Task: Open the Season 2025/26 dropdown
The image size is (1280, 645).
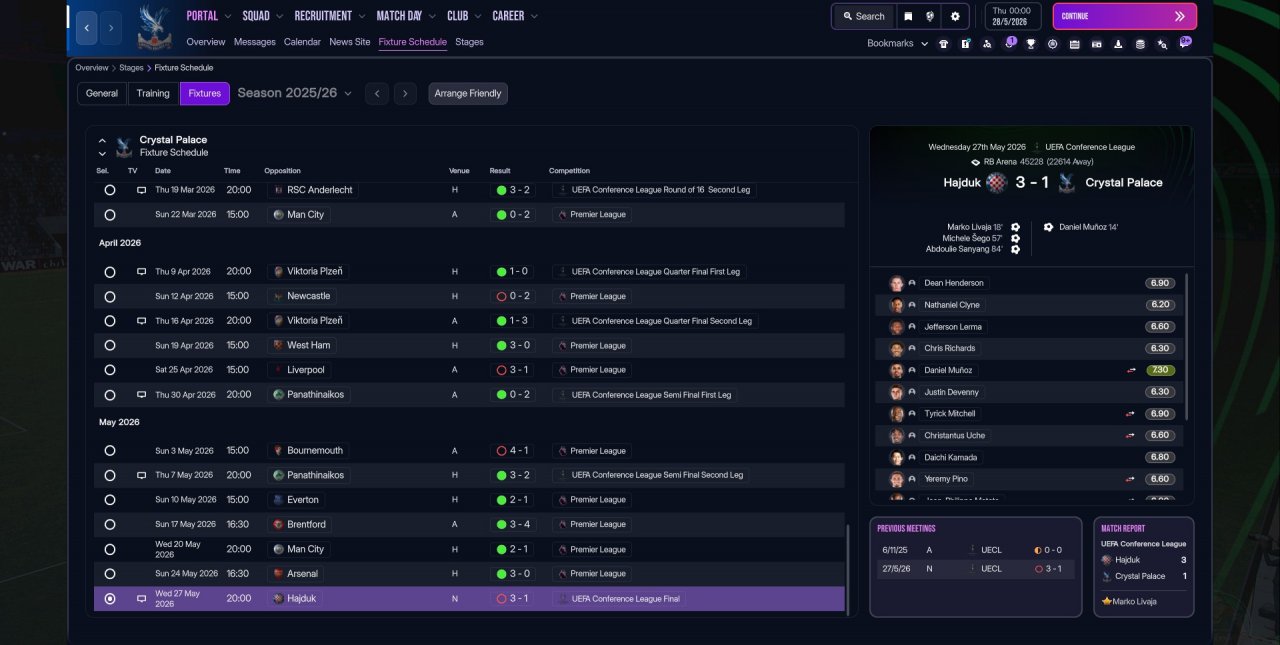Action: 295,93
